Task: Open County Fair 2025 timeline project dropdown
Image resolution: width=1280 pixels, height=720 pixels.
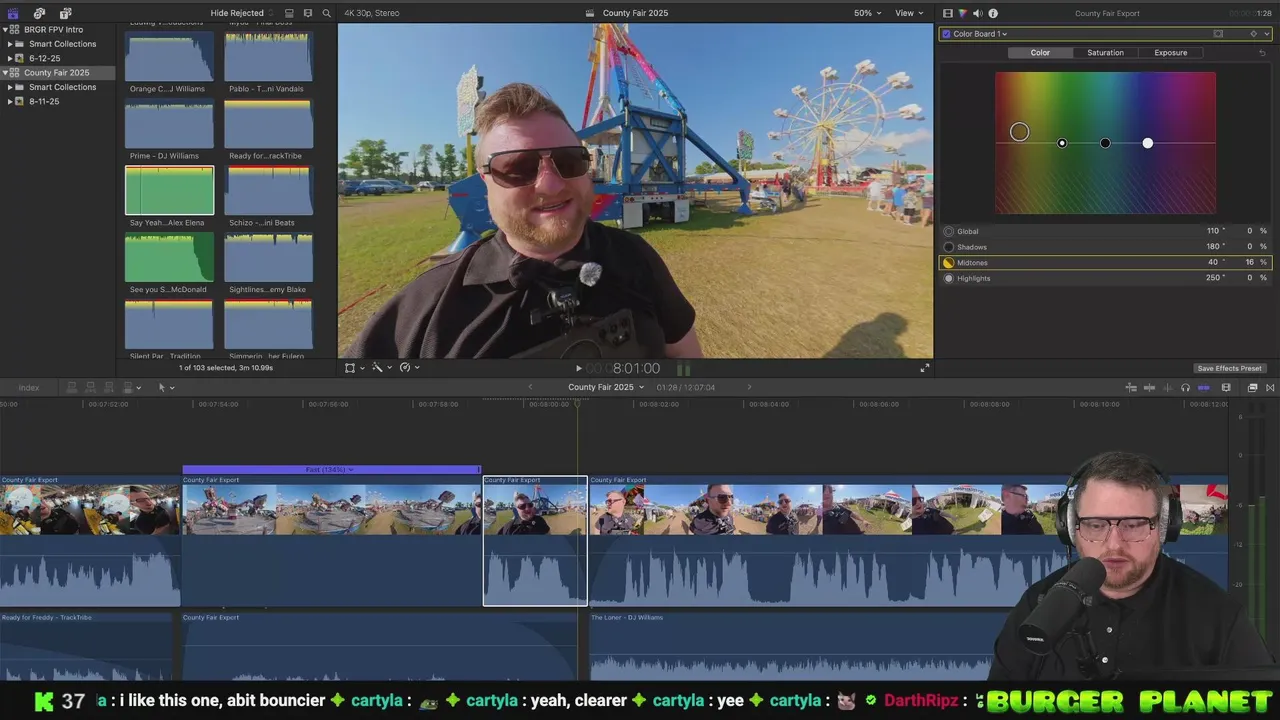Action: tap(606, 387)
